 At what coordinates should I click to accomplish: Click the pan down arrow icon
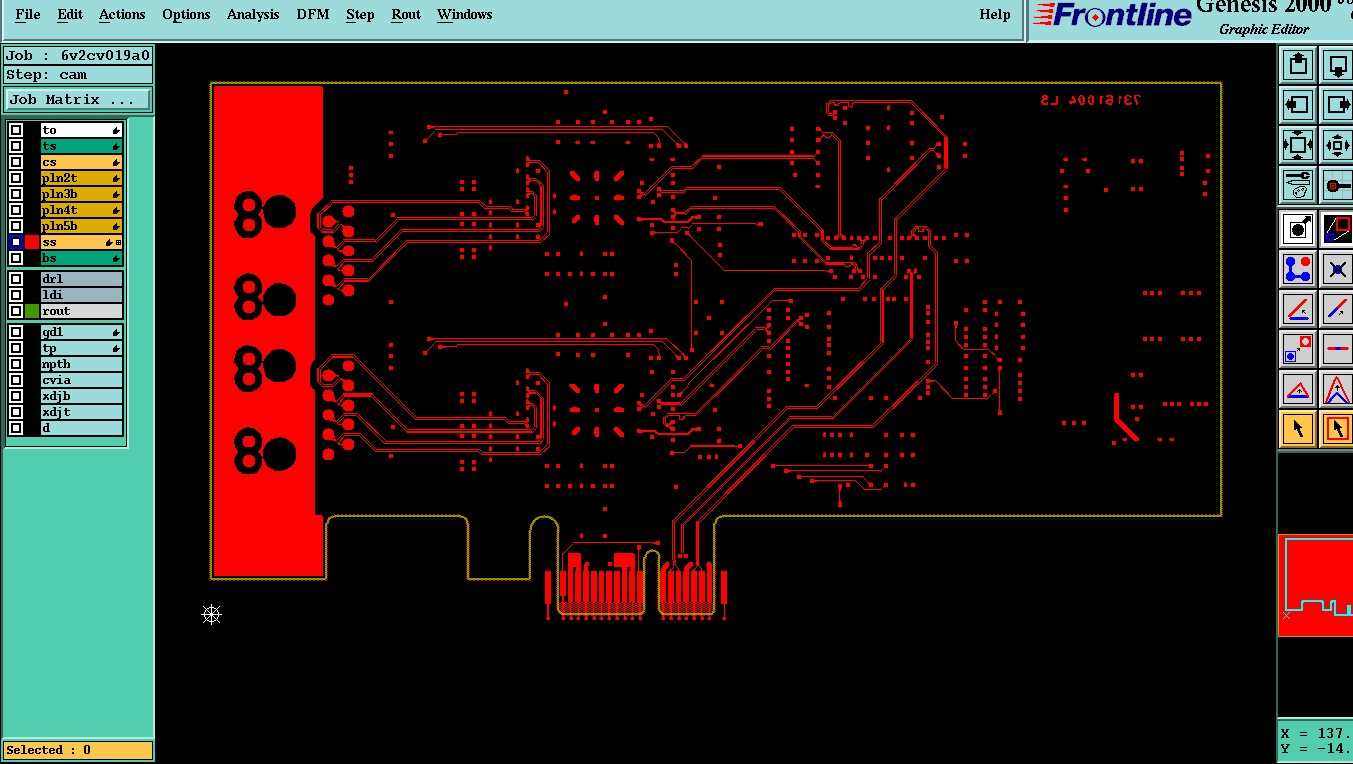pos(1337,65)
